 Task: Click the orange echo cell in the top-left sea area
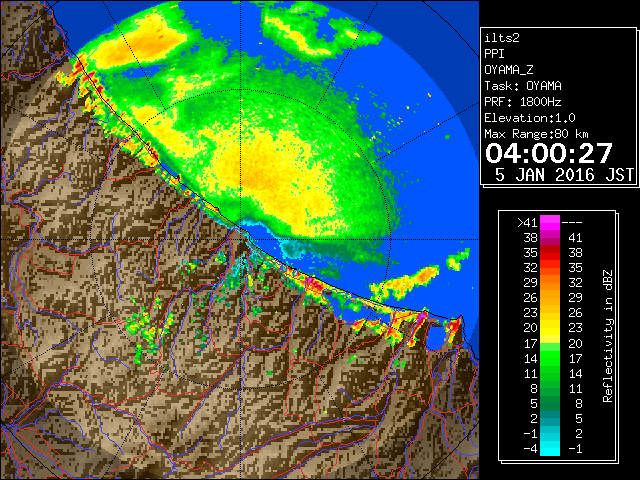(139, 43)
